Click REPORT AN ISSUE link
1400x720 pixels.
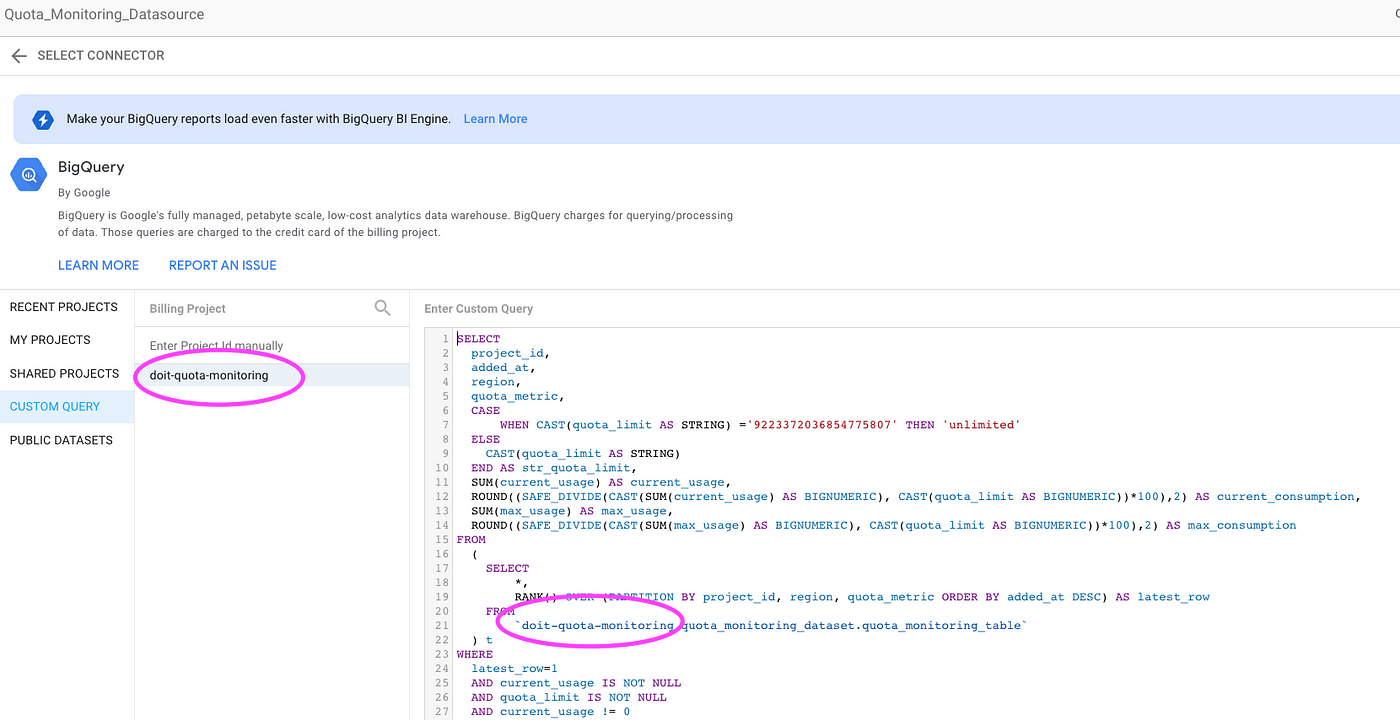coord(222,265)
